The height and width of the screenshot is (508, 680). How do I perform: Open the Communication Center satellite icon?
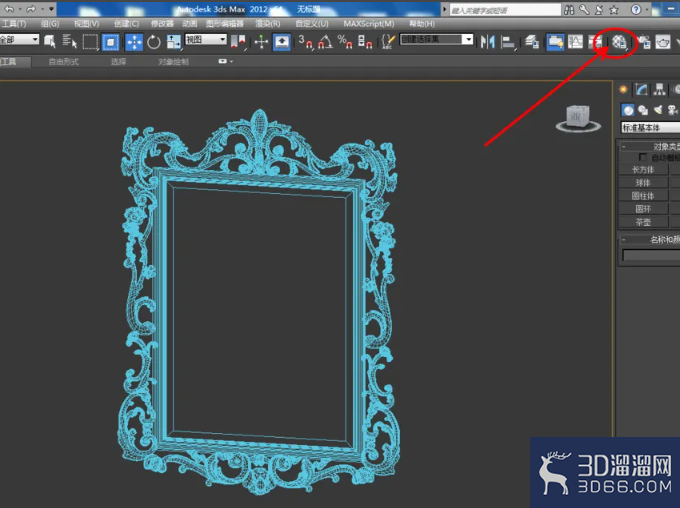pyautogui.click(x=599, y=10)
